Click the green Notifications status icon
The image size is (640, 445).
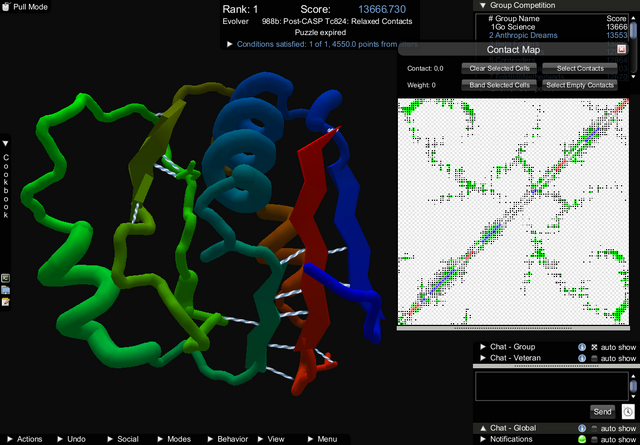[582, 439]
